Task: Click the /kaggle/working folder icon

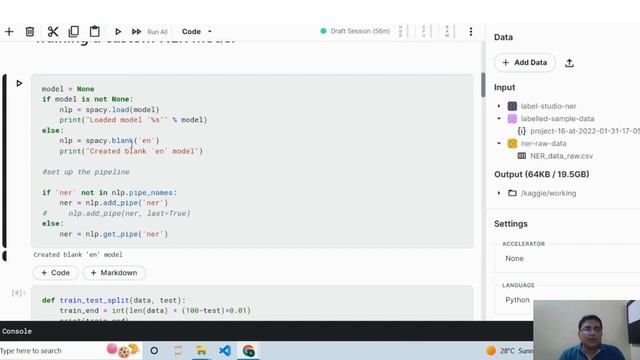Action: coord(512,193)
